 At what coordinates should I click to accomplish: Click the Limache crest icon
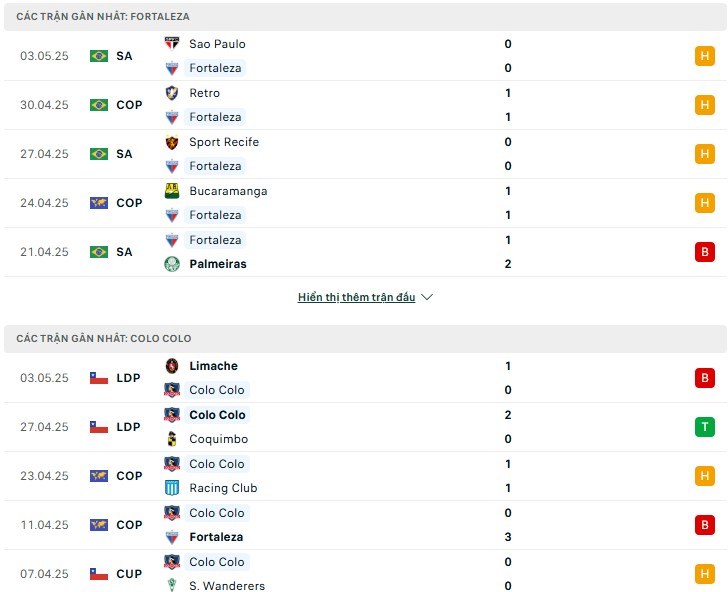point(172,366)
